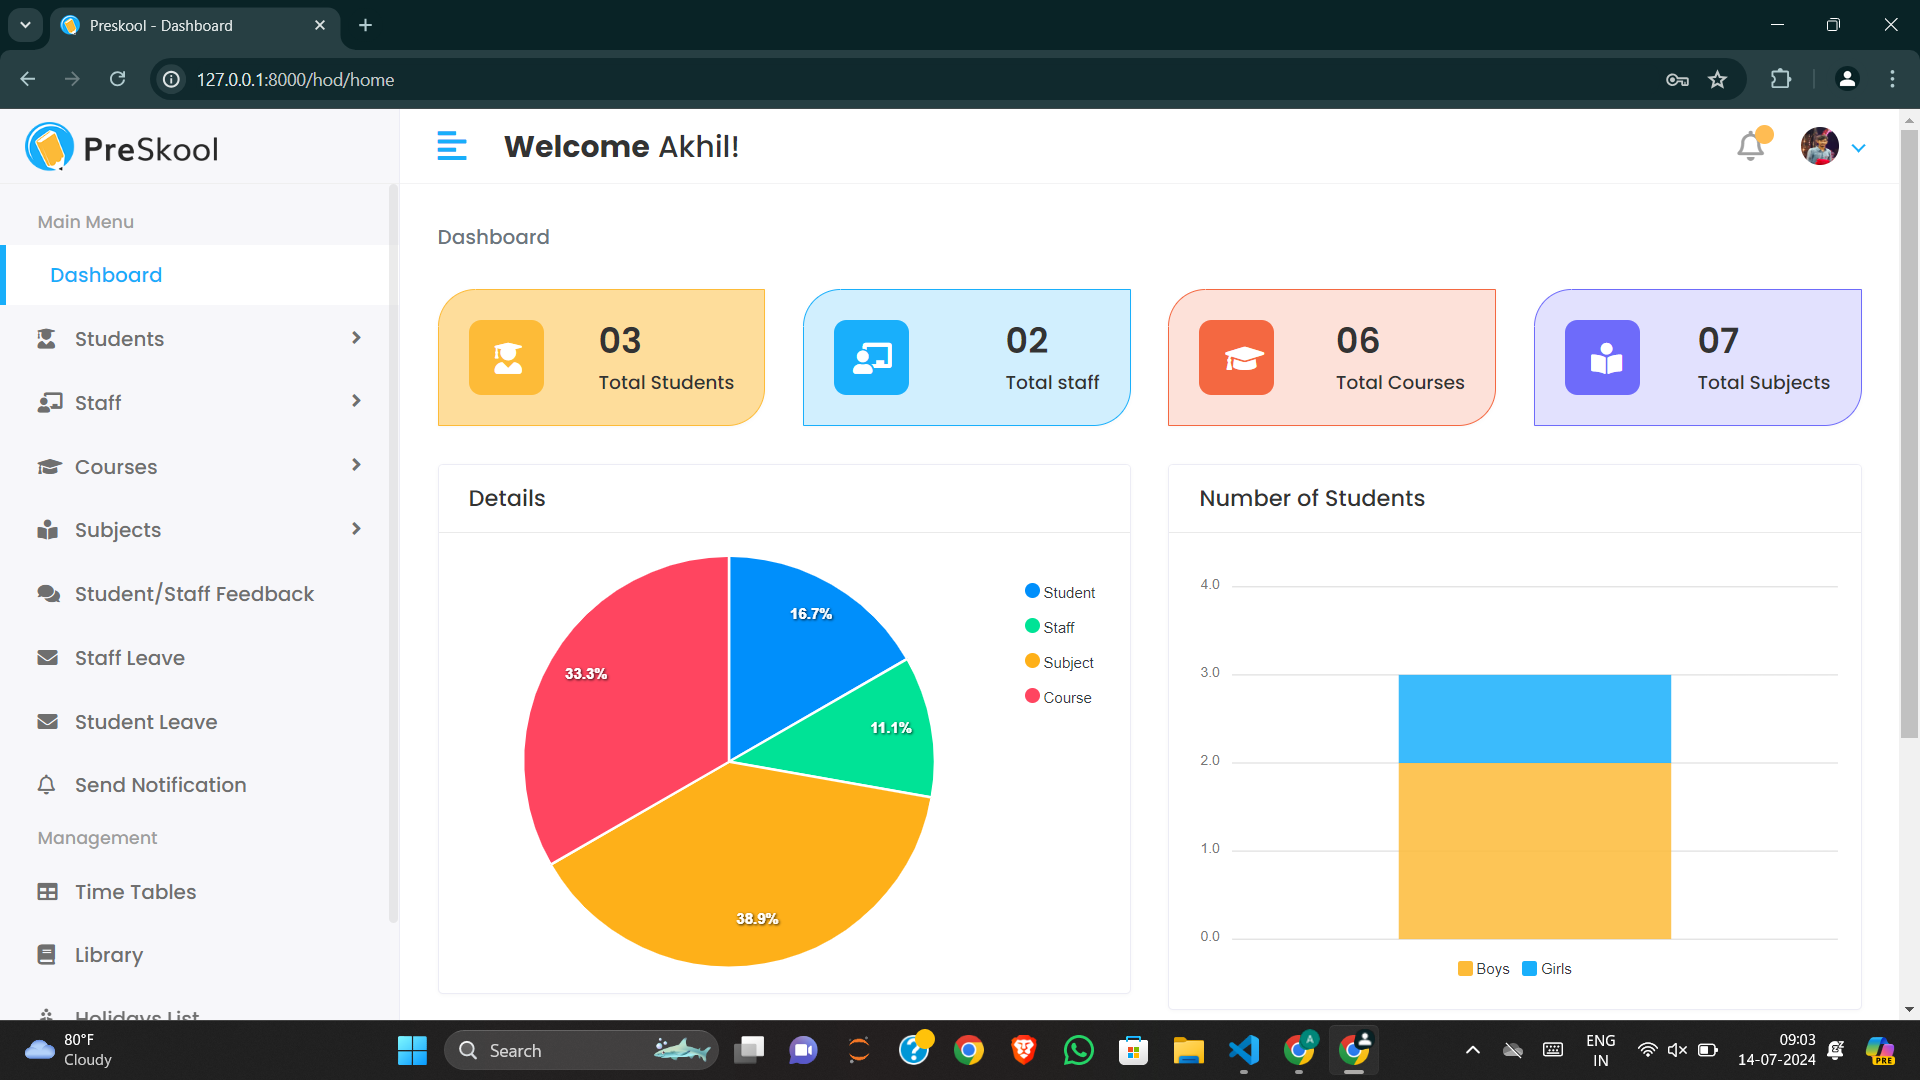
Task: Select Dashboard in the main menu
Action: [x=106, y=275]
